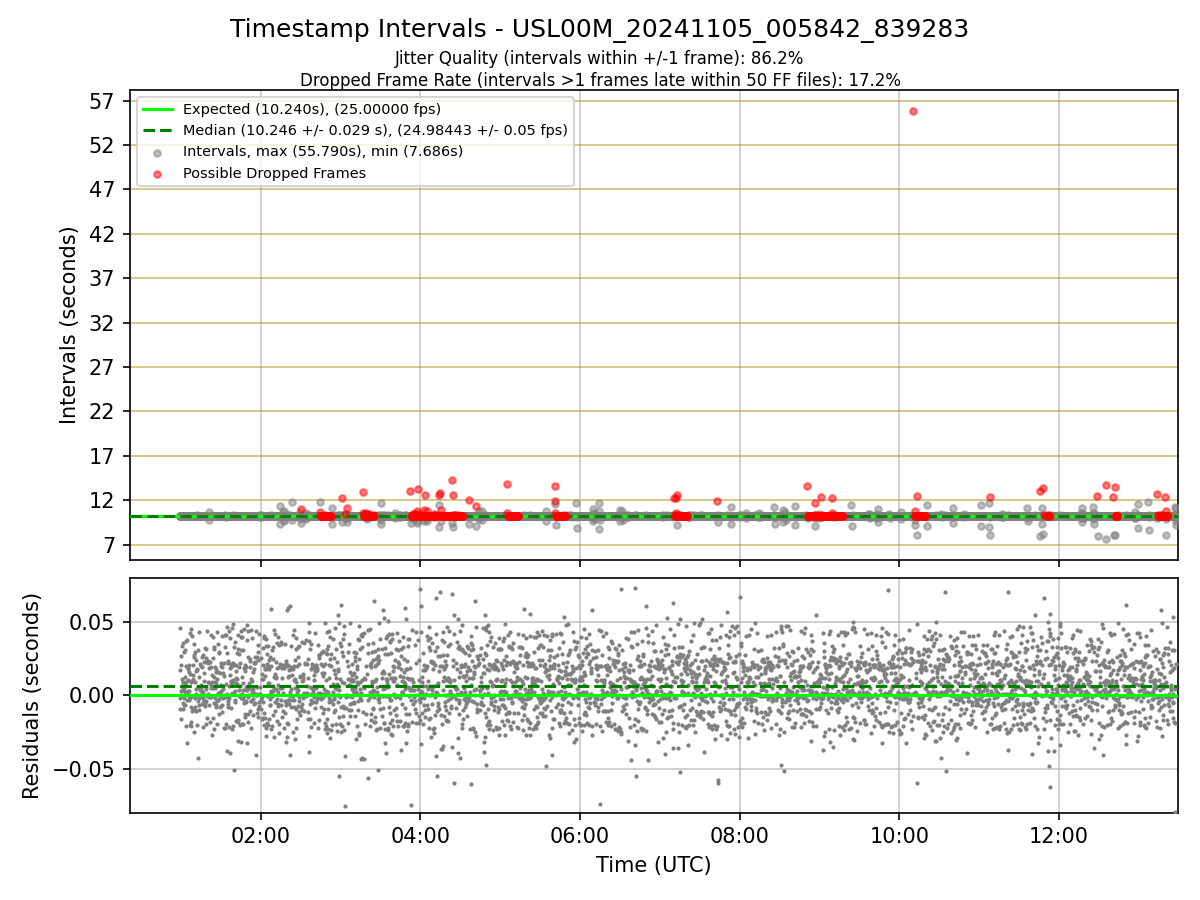Click the 57 tick on the intervals axis

[x=103, y=101]
